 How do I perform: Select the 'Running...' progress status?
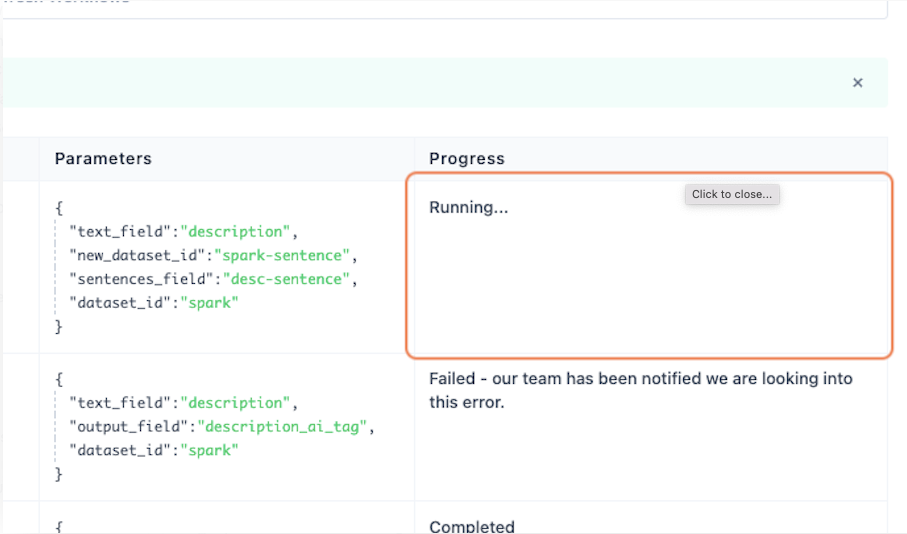(x=469, y=208)
